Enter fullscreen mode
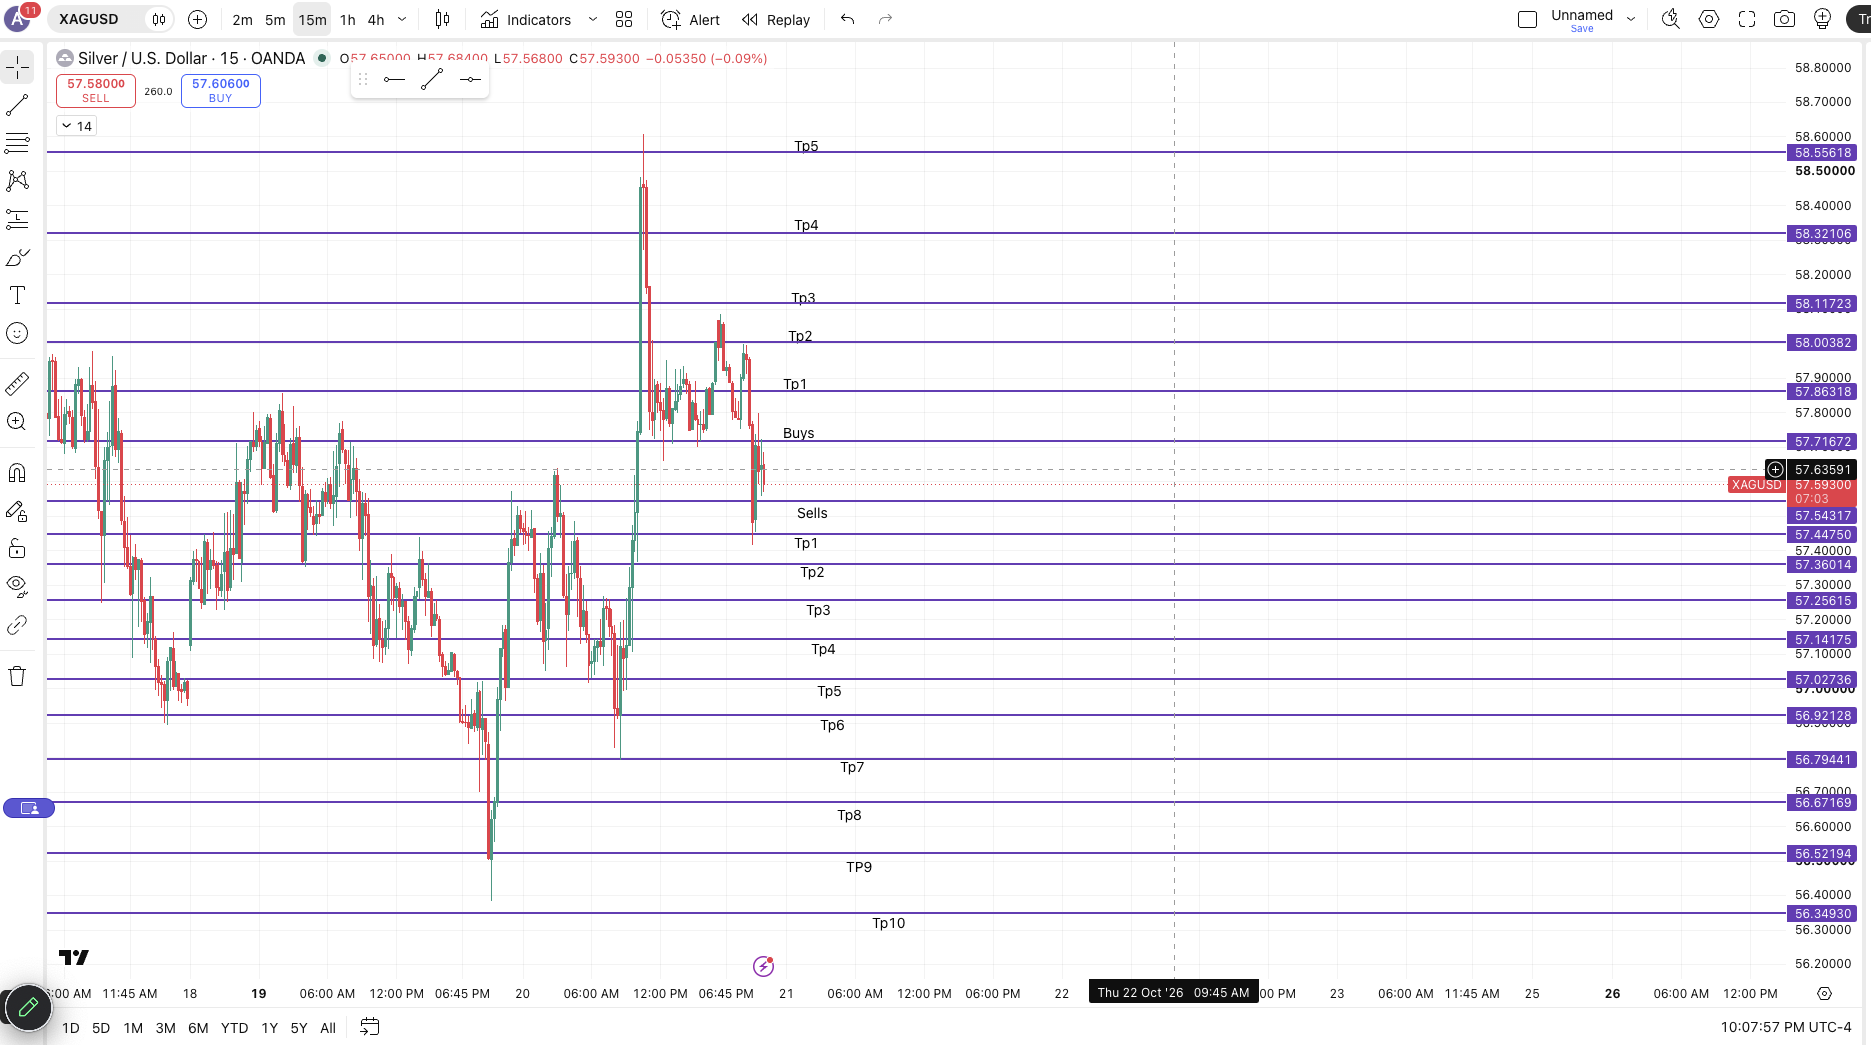This screenshot has height=1045, width=1871. tap(1747, 19)
